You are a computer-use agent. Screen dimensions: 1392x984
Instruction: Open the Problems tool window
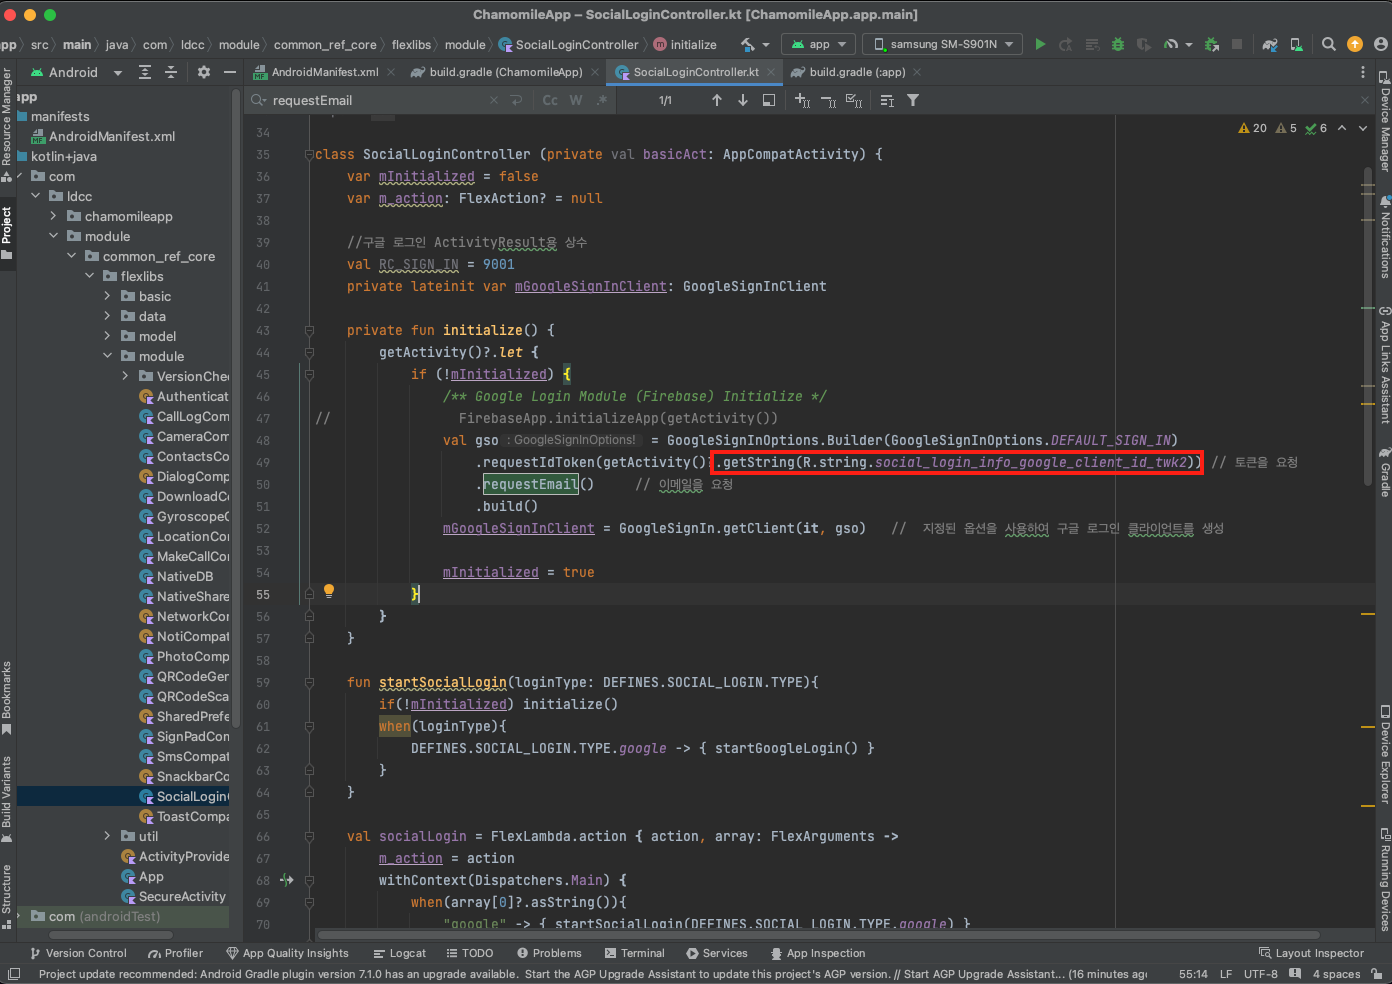[x=549, y=953]
